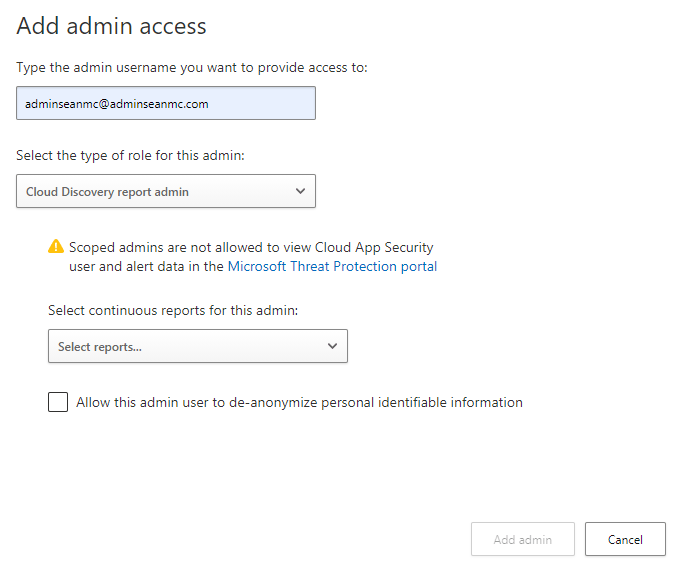Click the 'Add admin access' heading
This screenshot has width=680, height=565.
pos(112,26)
